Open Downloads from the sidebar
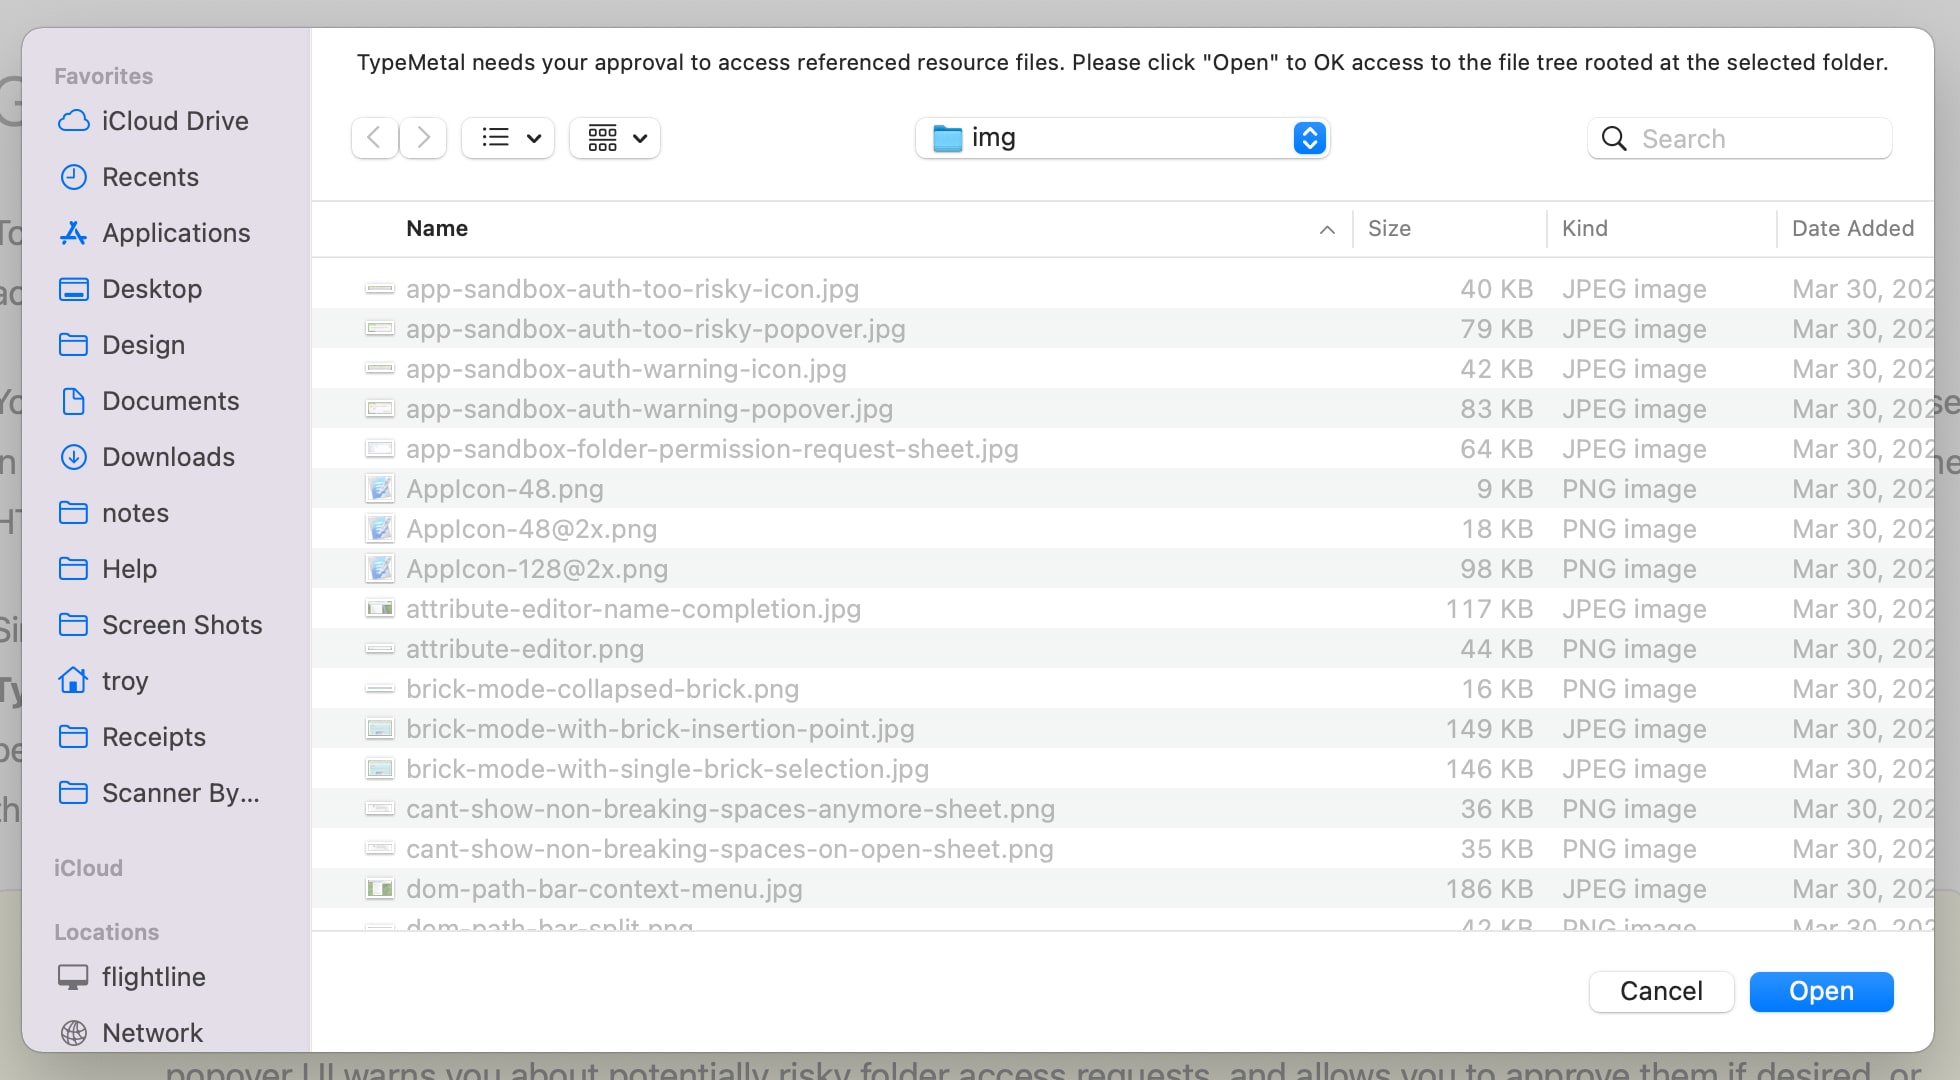1960x1080 pixels. coord(146,457)
